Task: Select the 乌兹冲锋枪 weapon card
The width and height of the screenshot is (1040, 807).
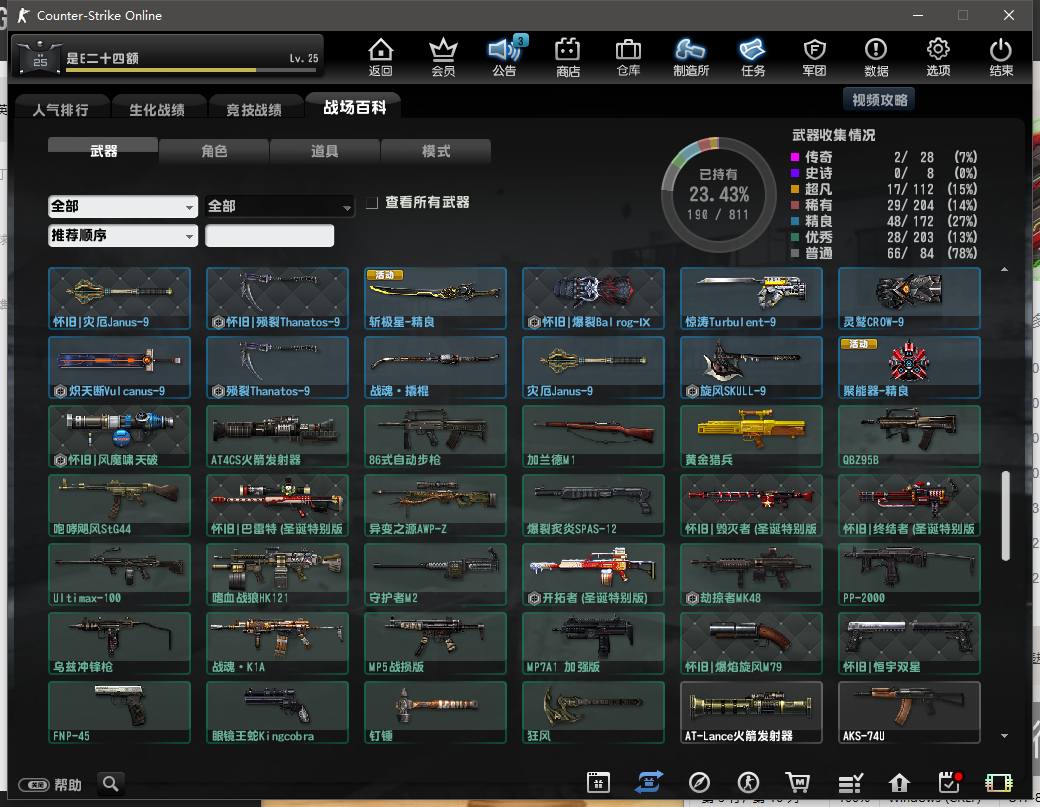Action: tap(119, 643)
